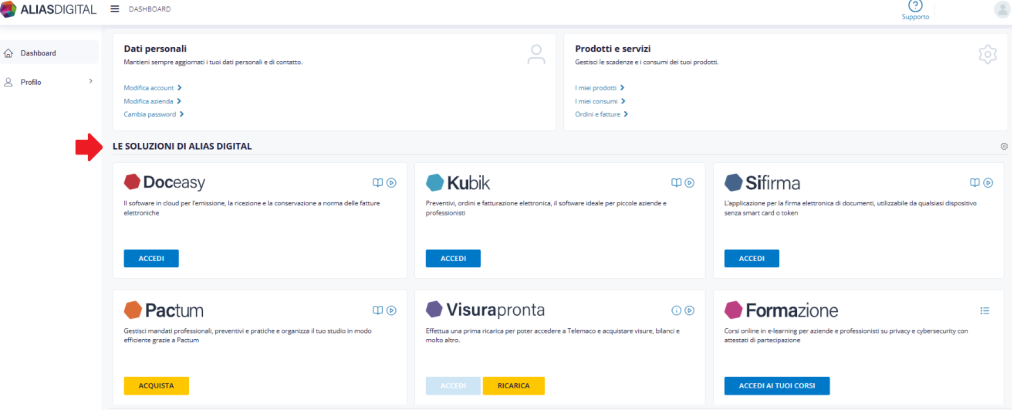
Task: Play the Sifirma video tutorial icon
Action: pos(988,183)
